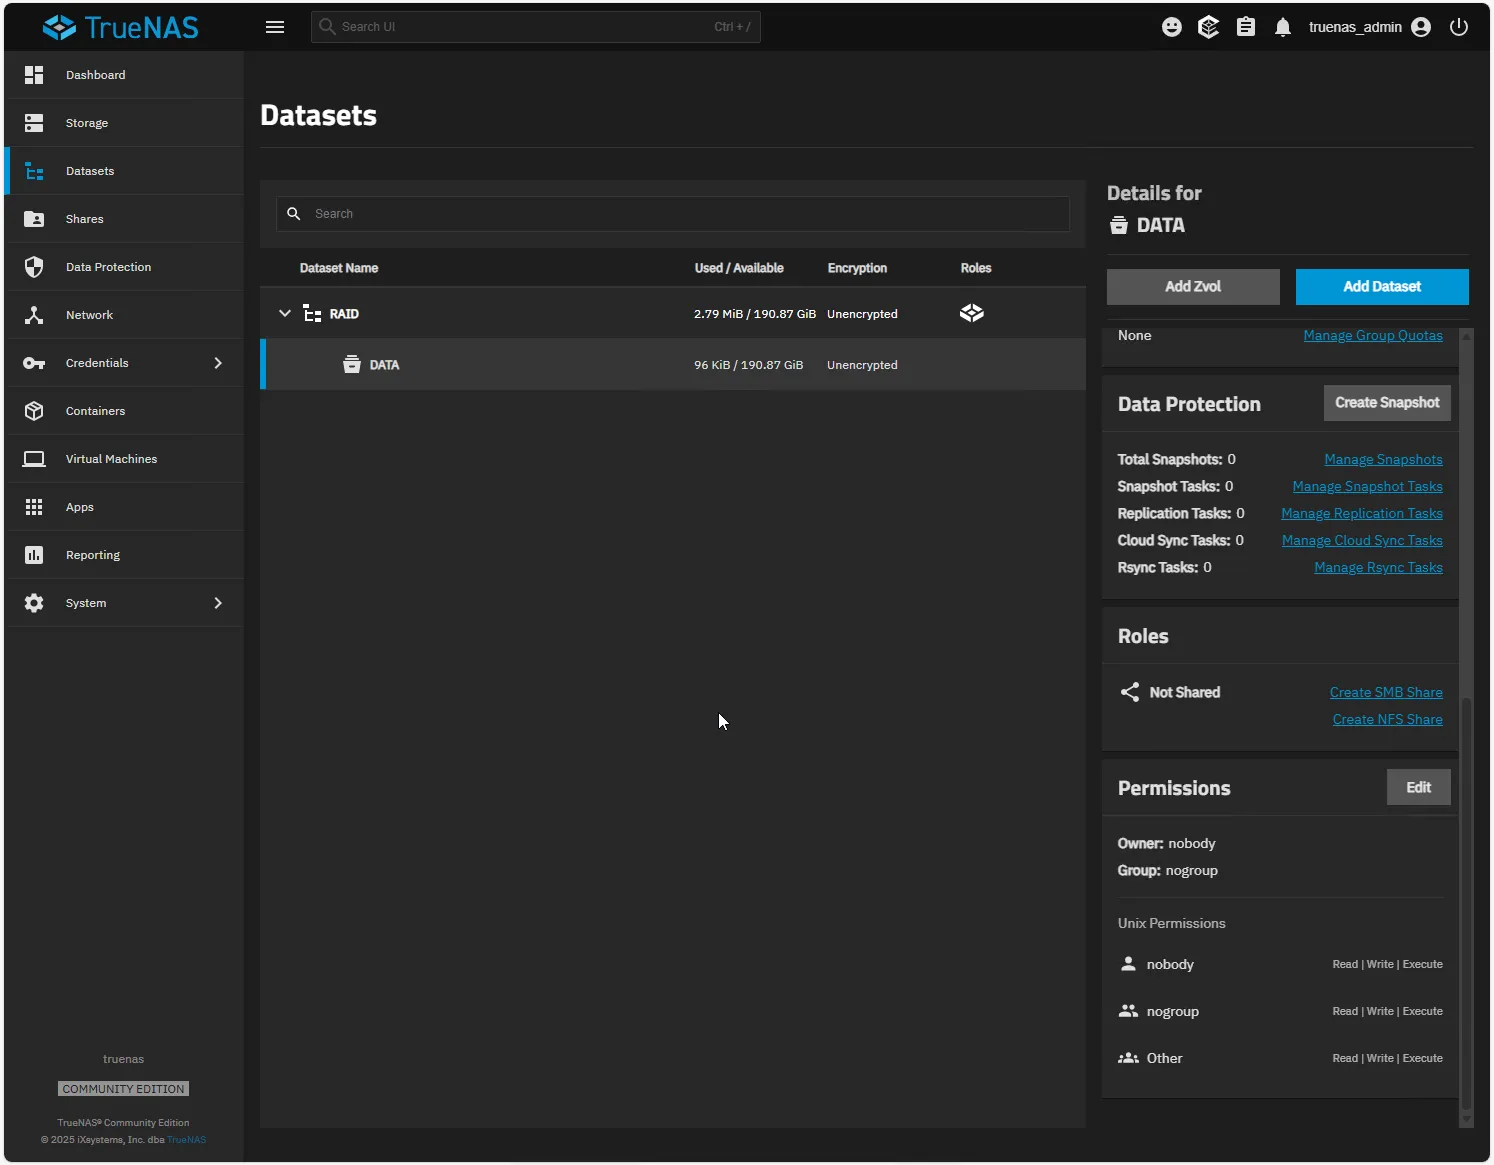Click the hamburger menu icon to collapse sidebar
This screenshot has width=1494, height=1165.
click(275, 27)
